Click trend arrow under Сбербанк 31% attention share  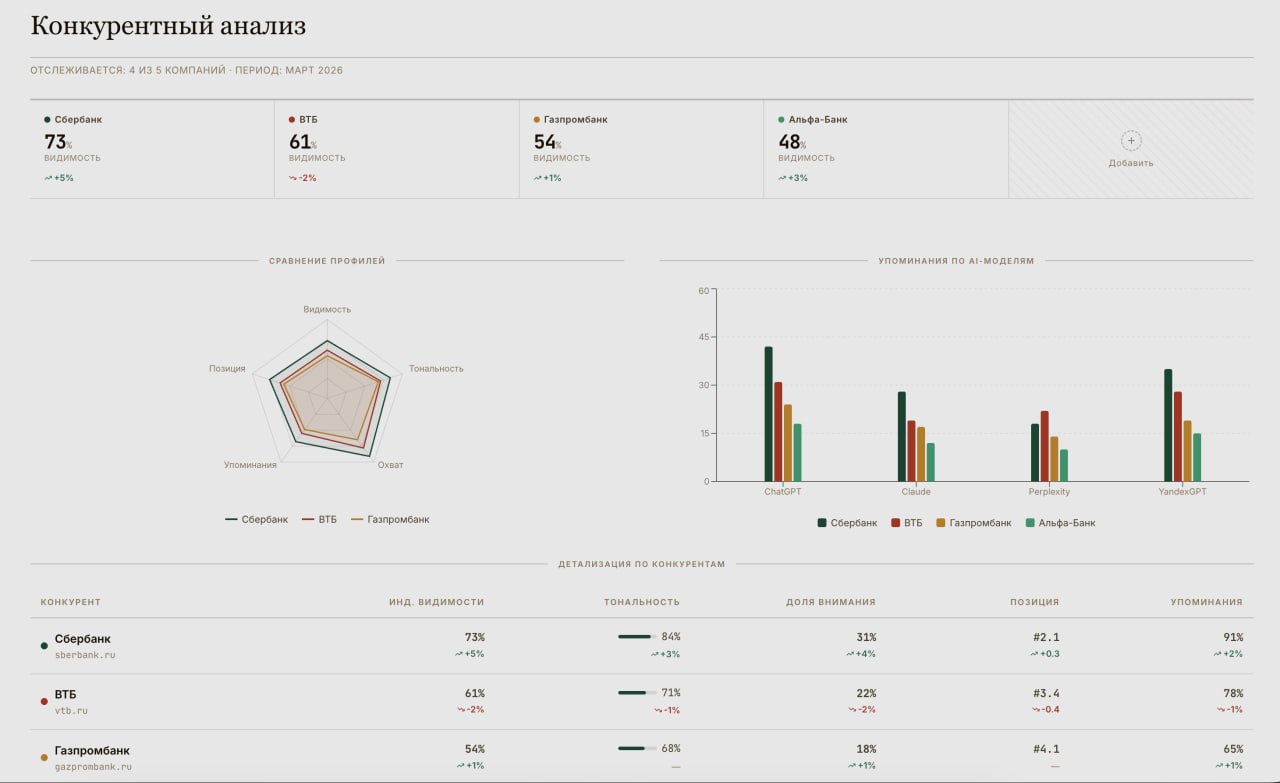pyautogui.click(x=851, y=654)
